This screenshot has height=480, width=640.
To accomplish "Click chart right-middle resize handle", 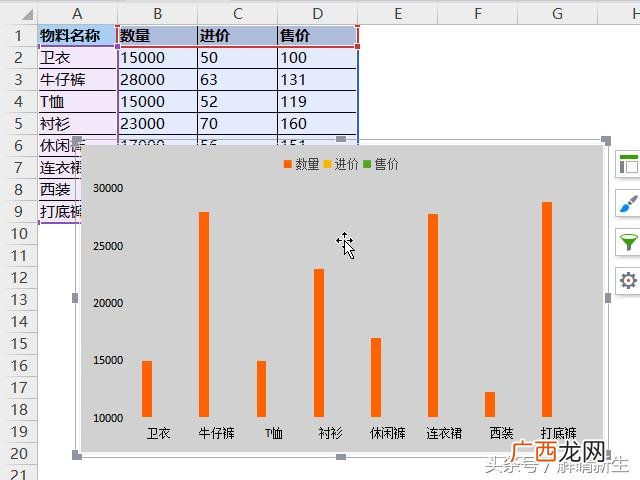I will click(608, 298).
